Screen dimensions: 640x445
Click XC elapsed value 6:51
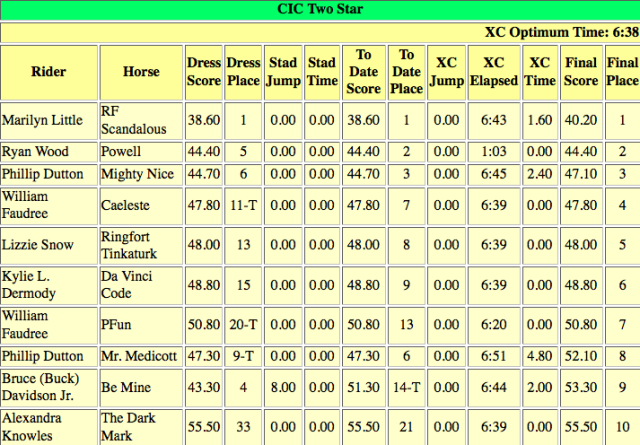tap(494, 356)
